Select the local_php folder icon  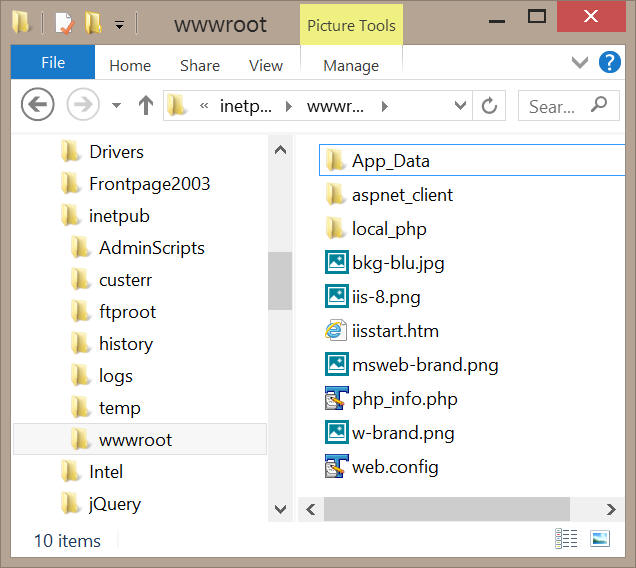click(335, 229)
